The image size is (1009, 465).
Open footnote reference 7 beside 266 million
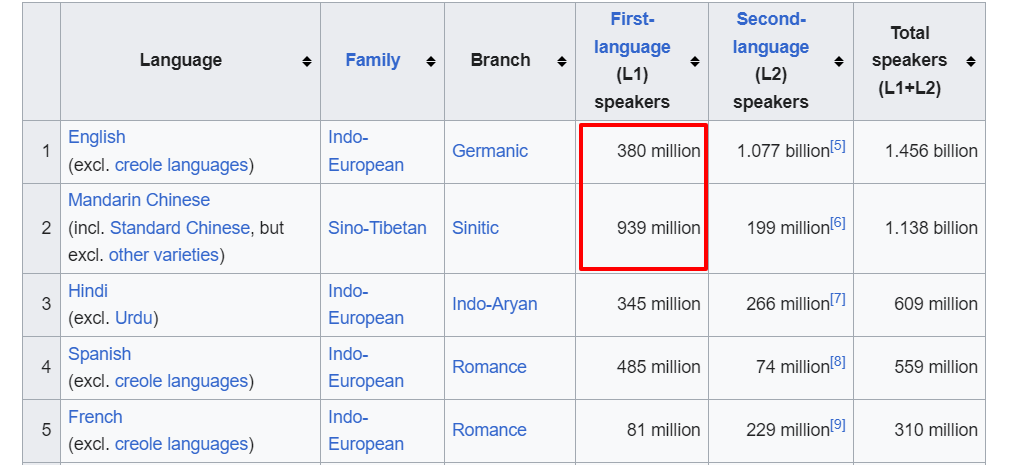[837, 299]
